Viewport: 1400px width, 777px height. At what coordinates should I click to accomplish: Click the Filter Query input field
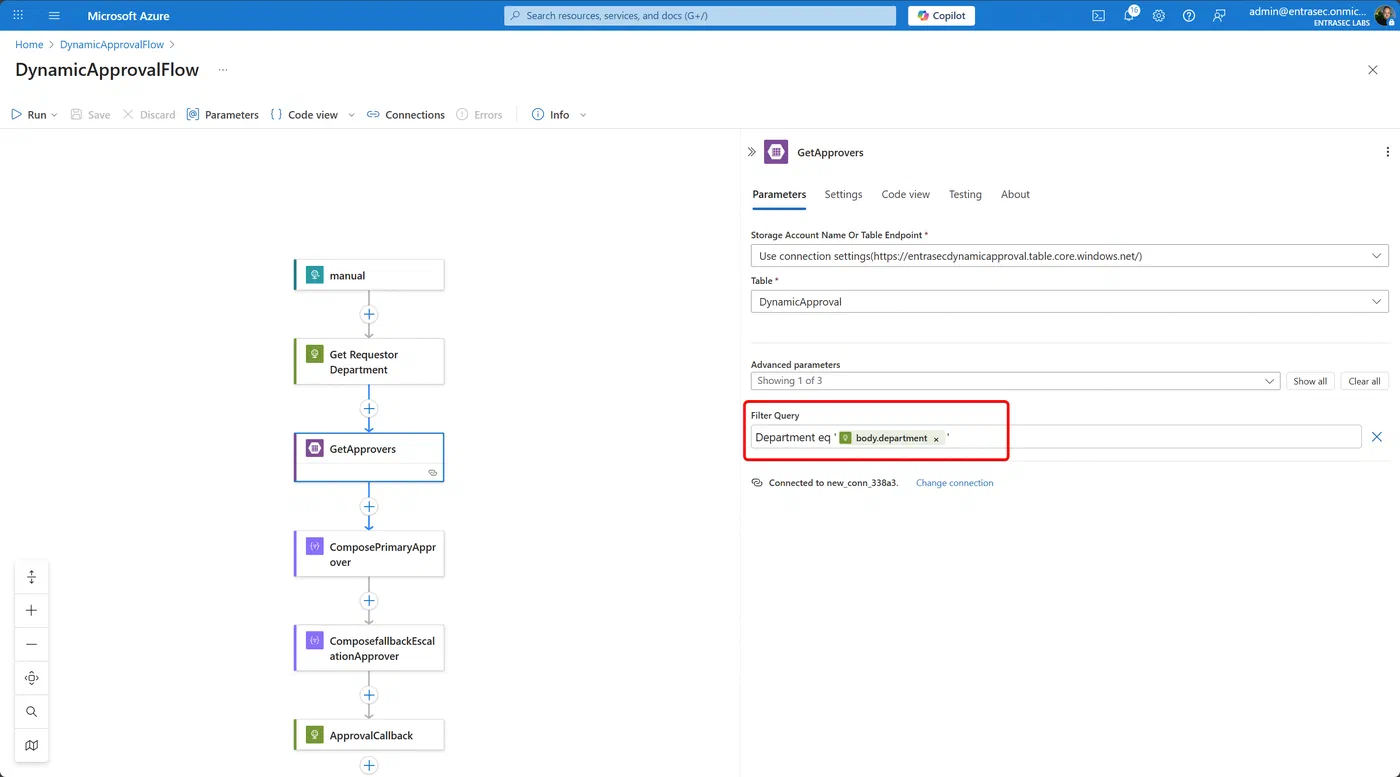coord(1056,437)
